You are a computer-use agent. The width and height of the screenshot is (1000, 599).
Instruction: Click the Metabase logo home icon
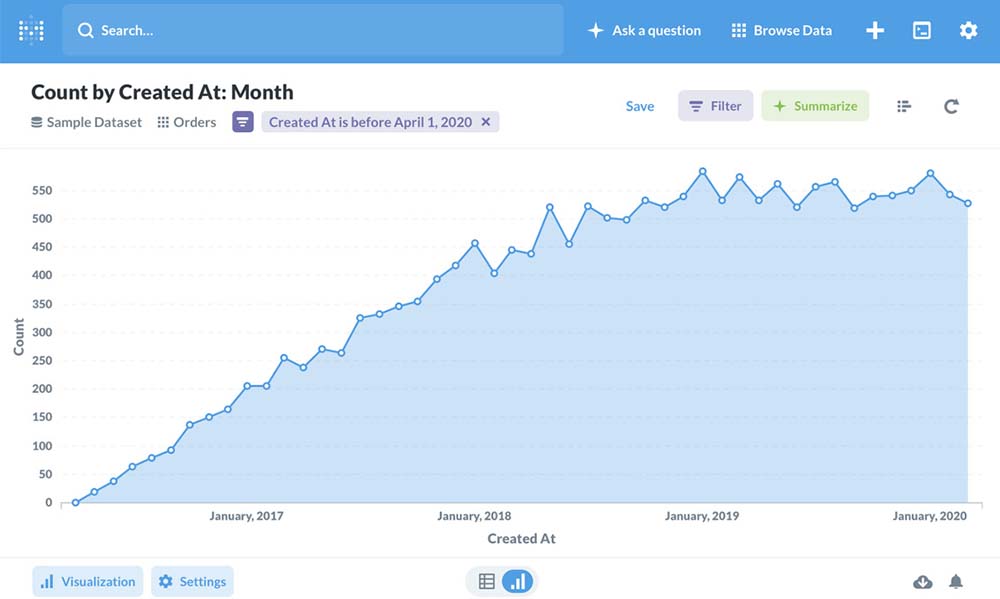click(x=31, y=30)
